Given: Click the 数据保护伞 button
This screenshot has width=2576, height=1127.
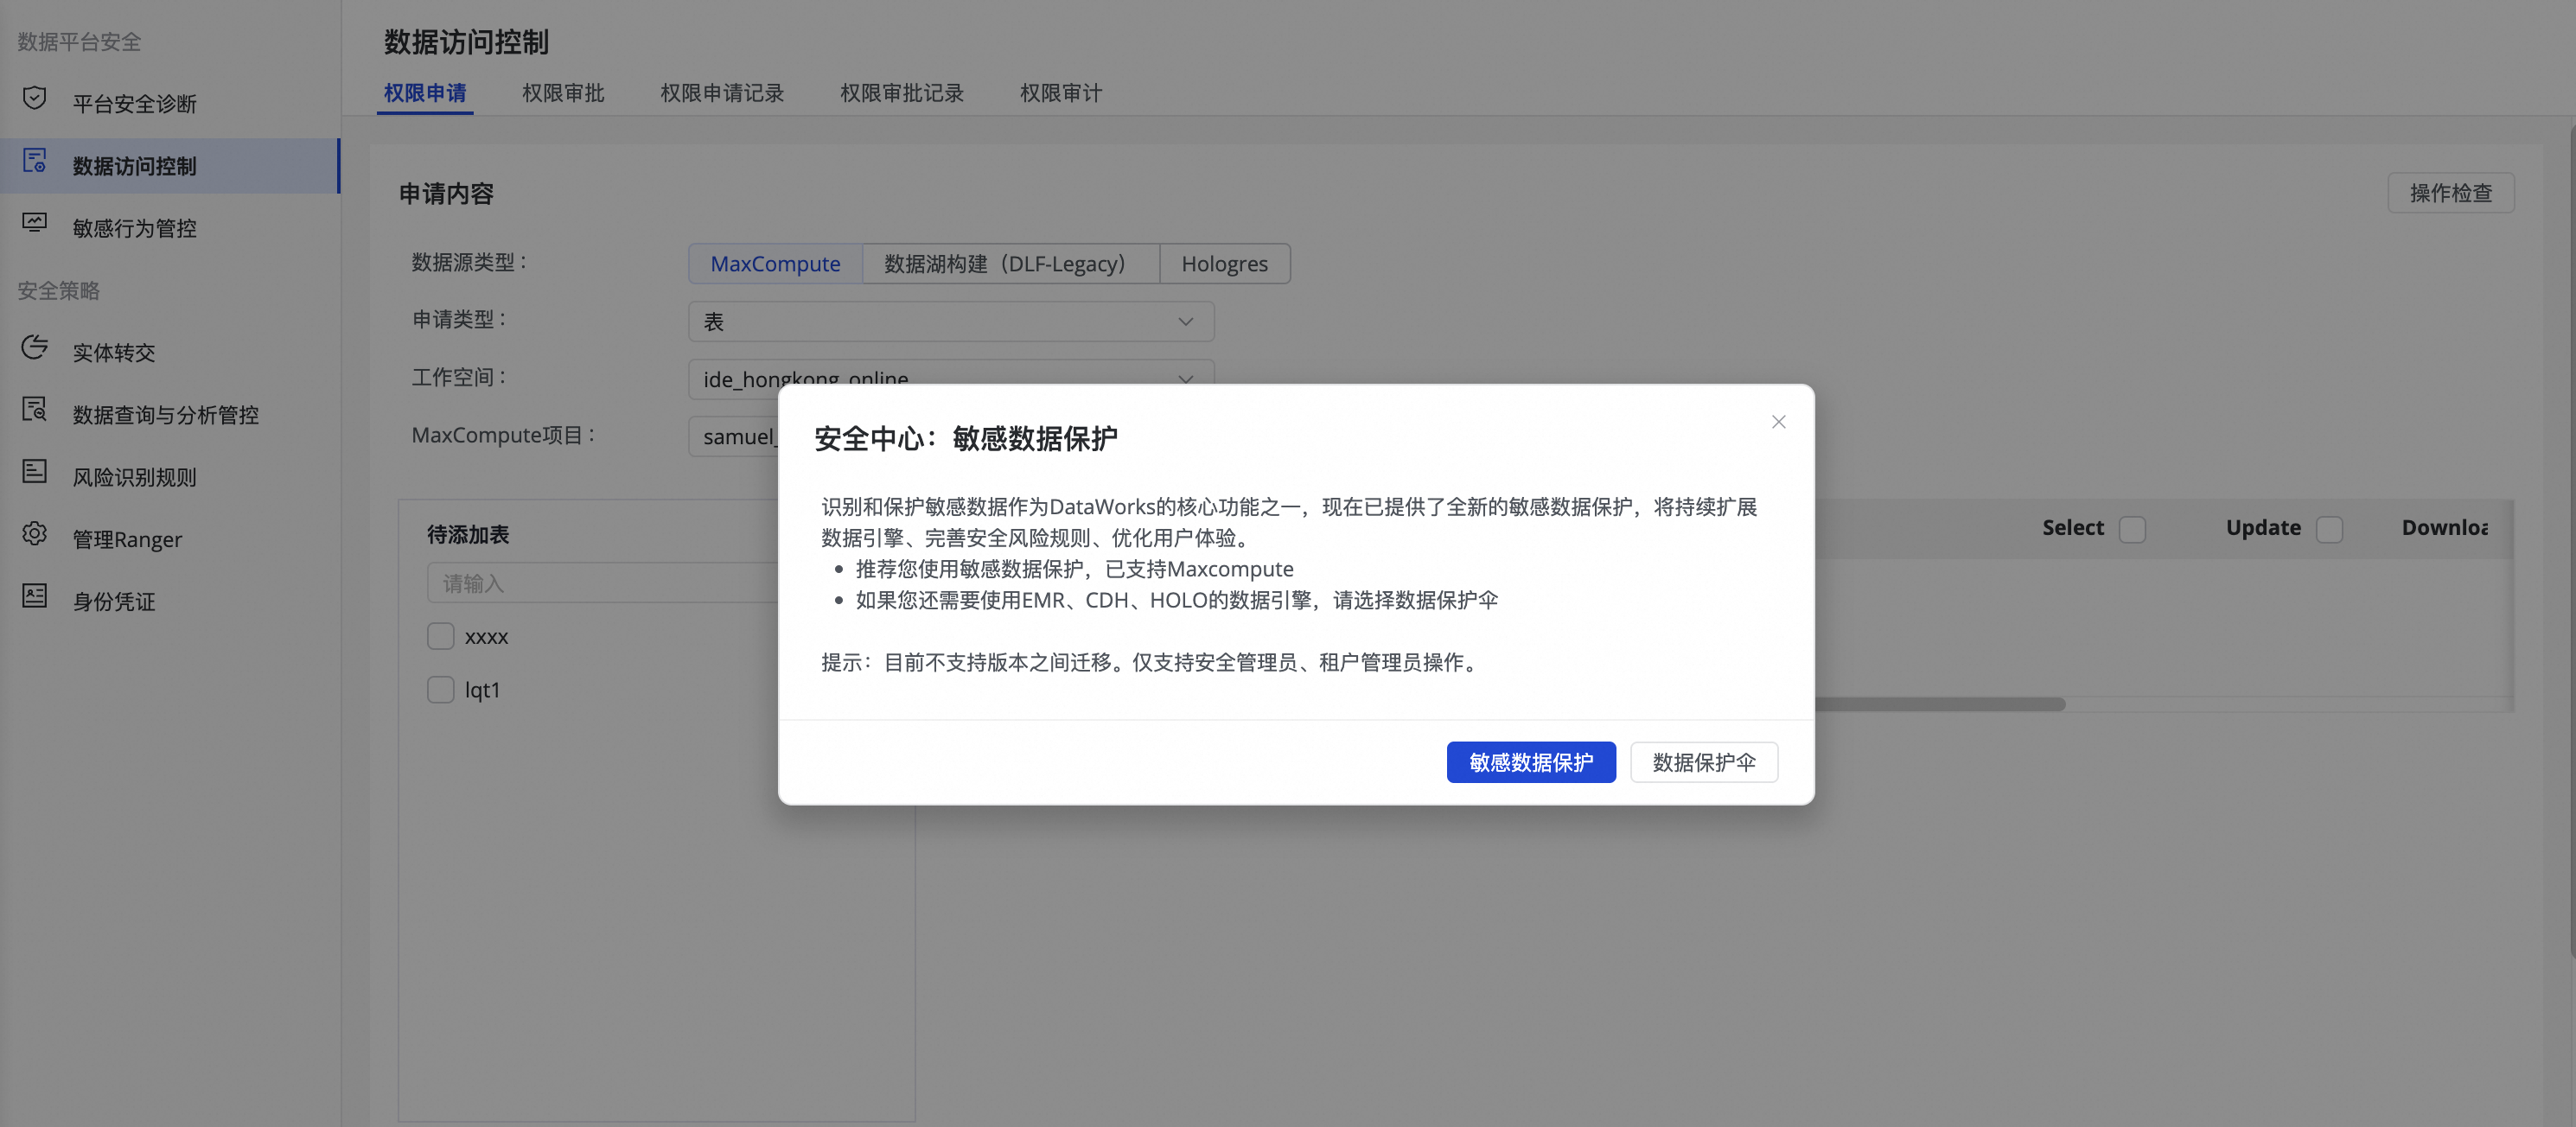Looking at the screenshot, I should (x=1704, y=762).
